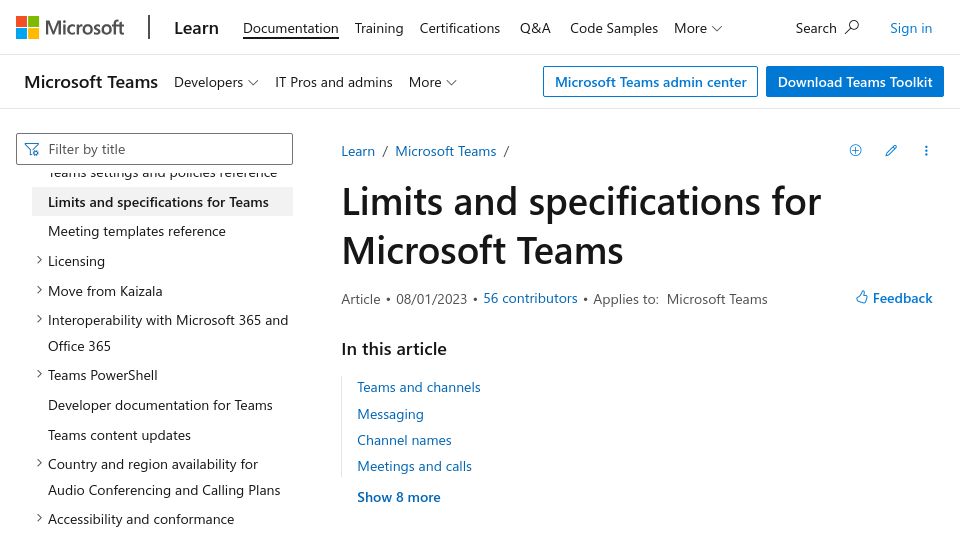This screenshot has width=960, height=540.
Task: Open the Developers dropdown menu
Action: [216, 82]
